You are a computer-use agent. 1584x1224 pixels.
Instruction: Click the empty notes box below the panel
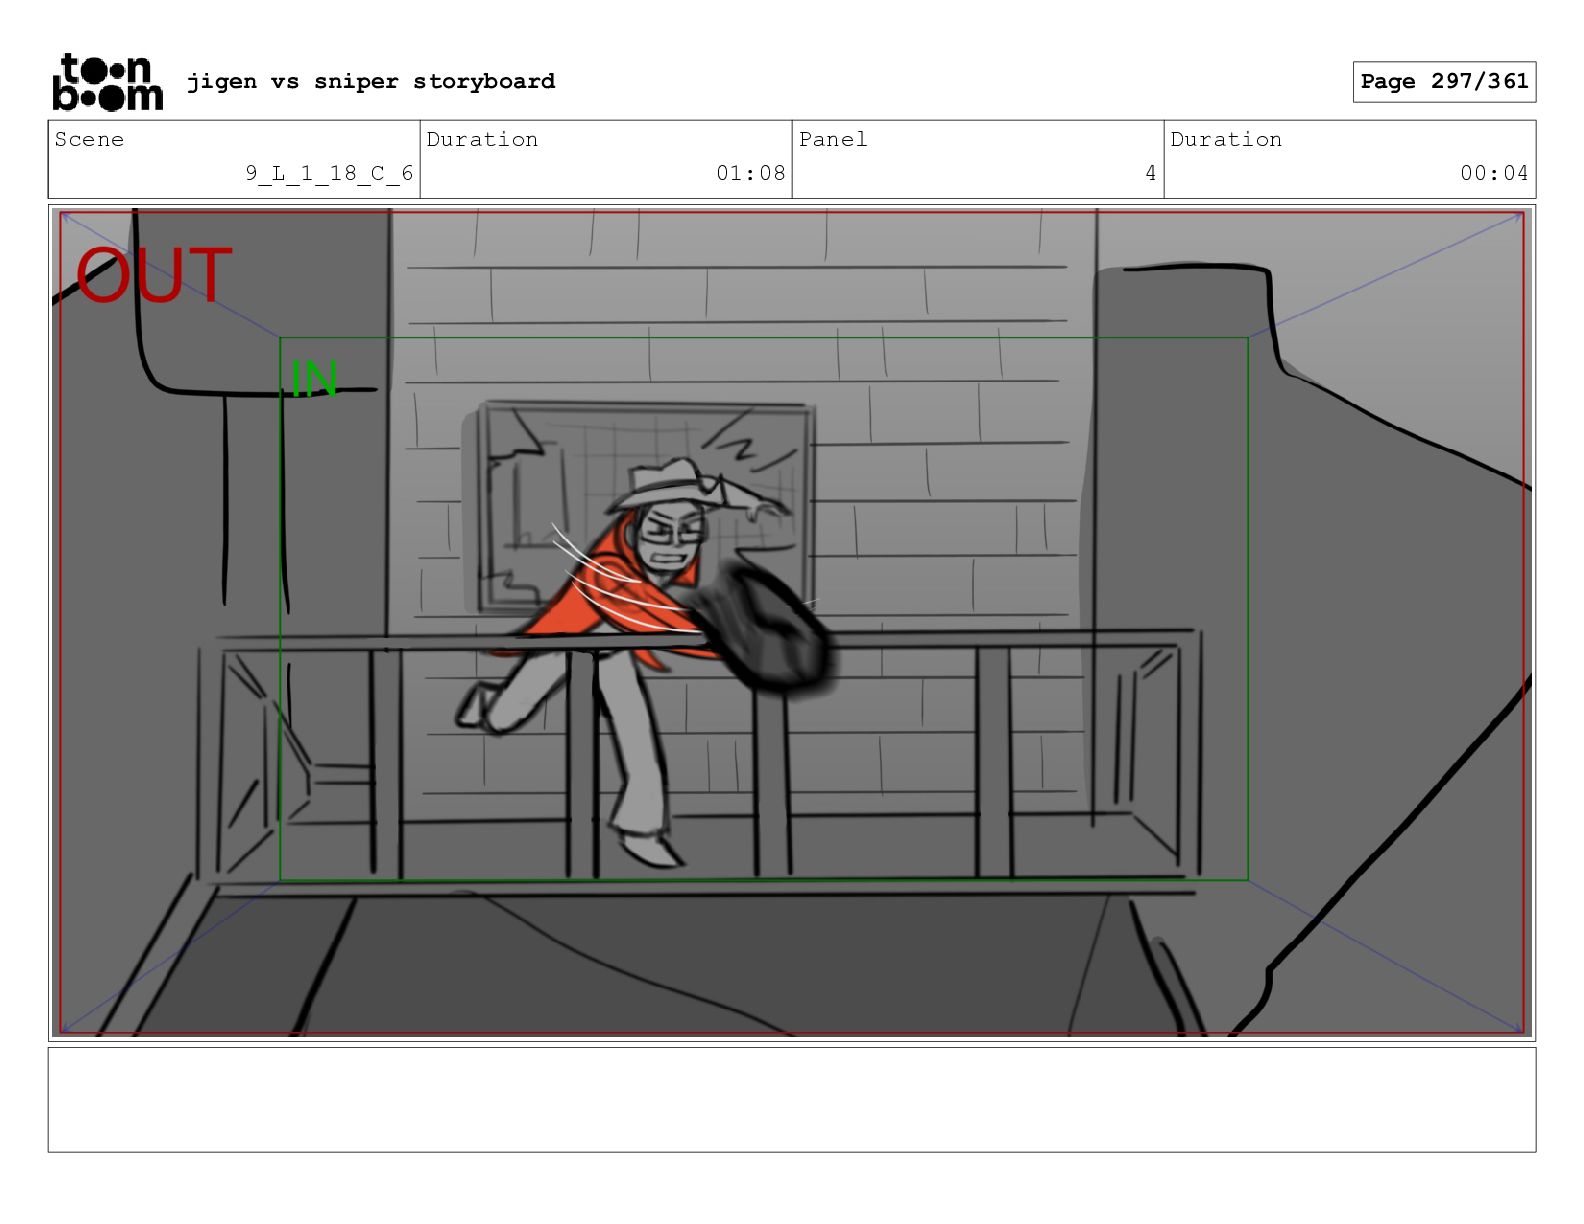(792, 1100)
